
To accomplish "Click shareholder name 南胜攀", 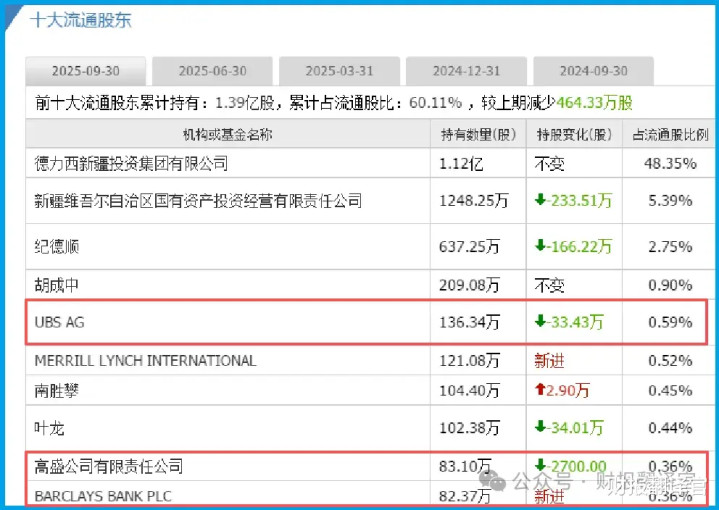I will click(x=57, y=391).
